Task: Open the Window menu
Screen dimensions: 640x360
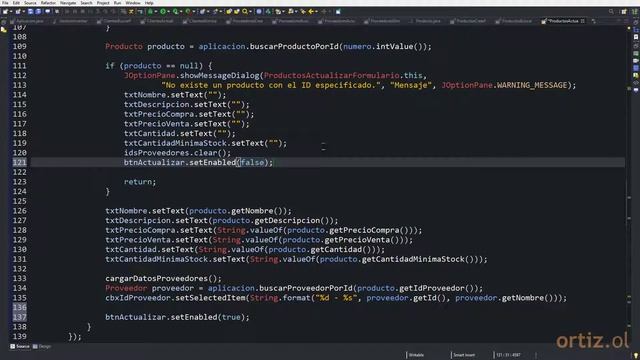Action: coord(133,3)
